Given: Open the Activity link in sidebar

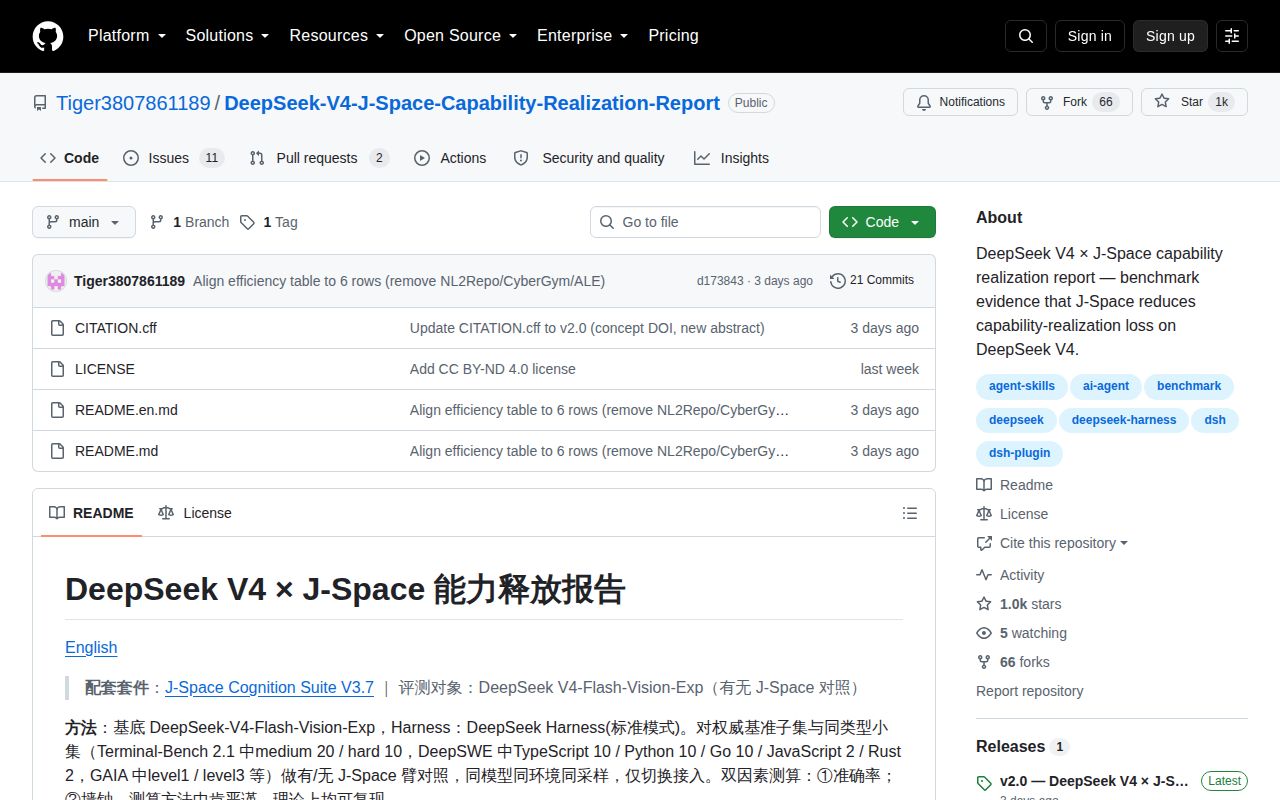Looking at the screenshot, I should point(1010,575).
